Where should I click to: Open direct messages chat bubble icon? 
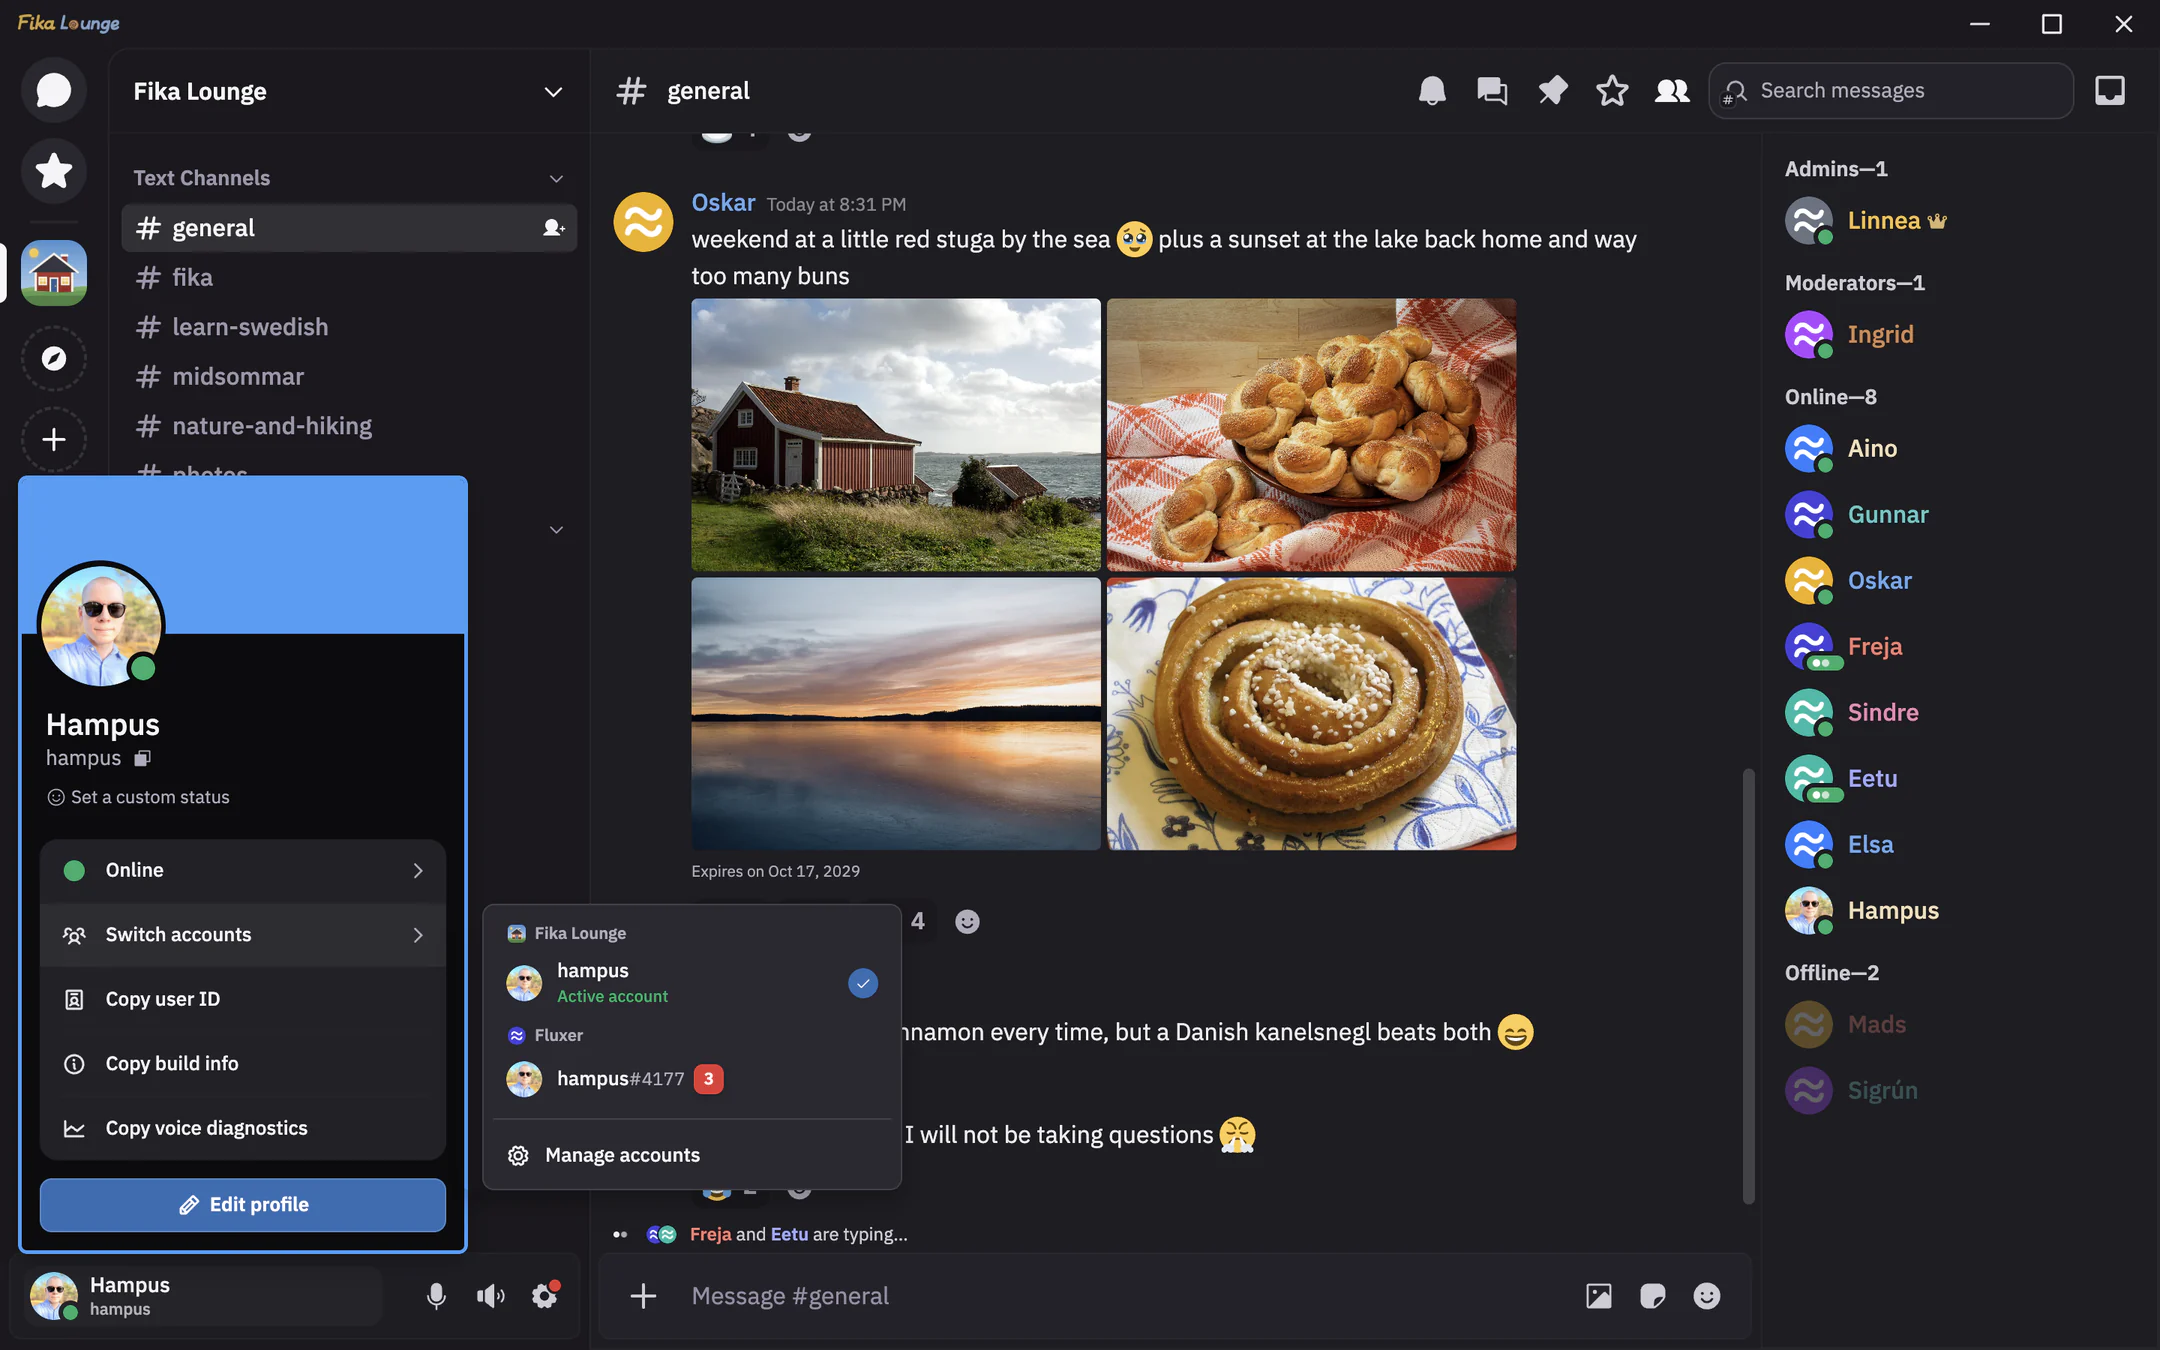[x=54, y=91]
